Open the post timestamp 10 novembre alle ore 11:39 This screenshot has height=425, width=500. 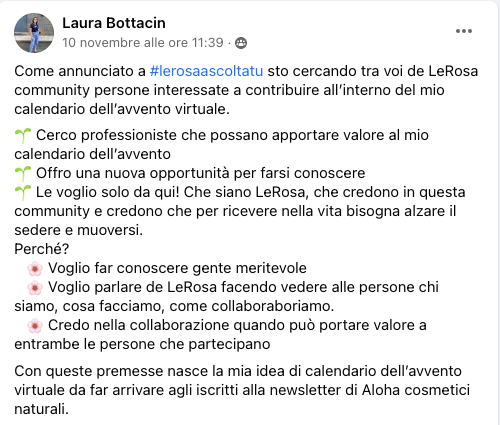(x=143, y=43)
